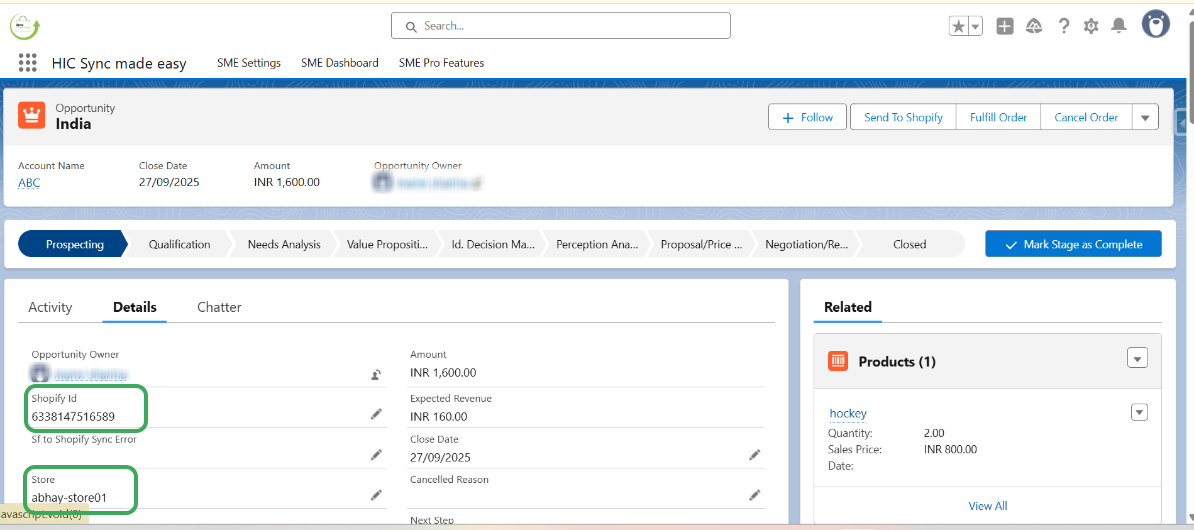The height and width of the screenshot is (530, 1194).
Task: Click Mark Stage as Complete
Action: 1074,244
